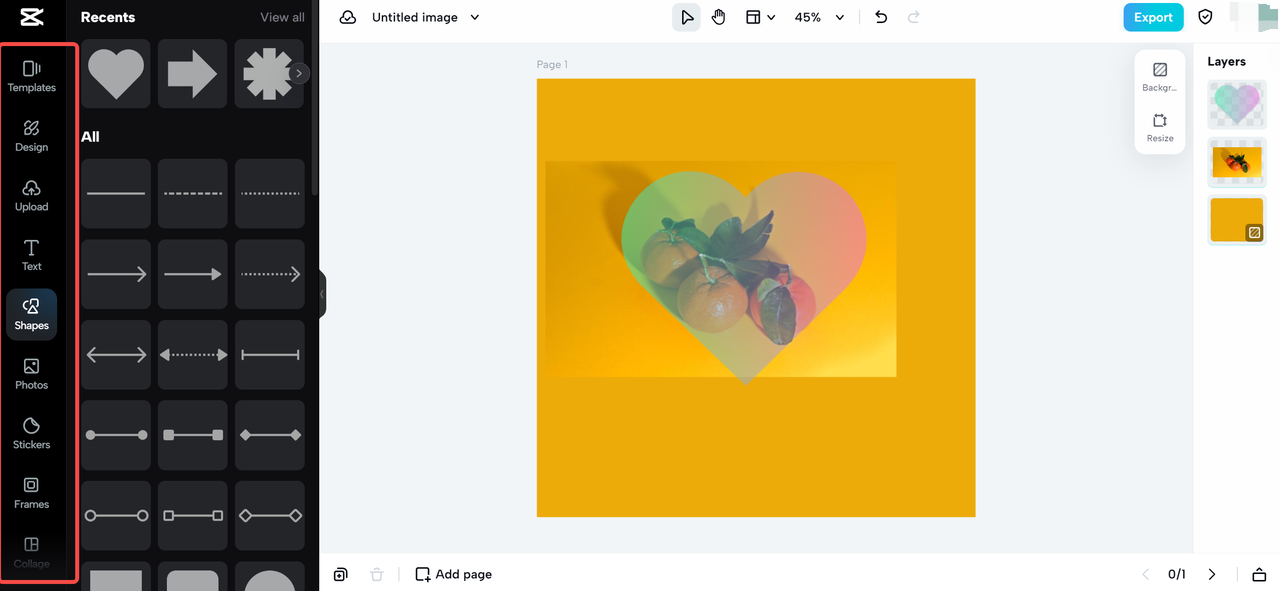The width and height of the screenshot is (1280, 591).
Task: Open the Templates panel
Action: coord(31,76)
